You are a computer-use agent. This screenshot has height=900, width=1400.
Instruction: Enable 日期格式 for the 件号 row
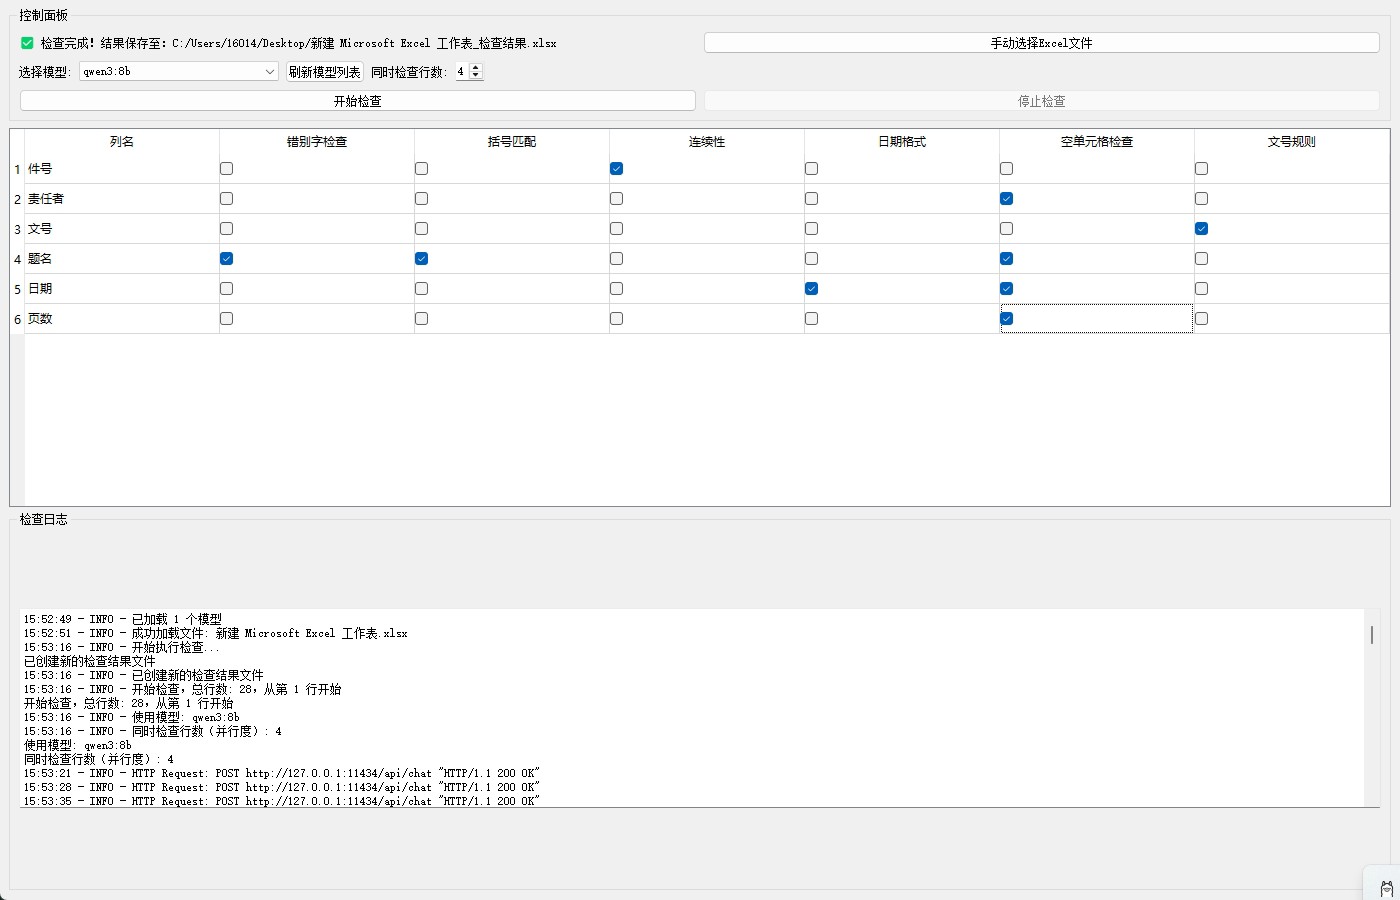[811, 169]
